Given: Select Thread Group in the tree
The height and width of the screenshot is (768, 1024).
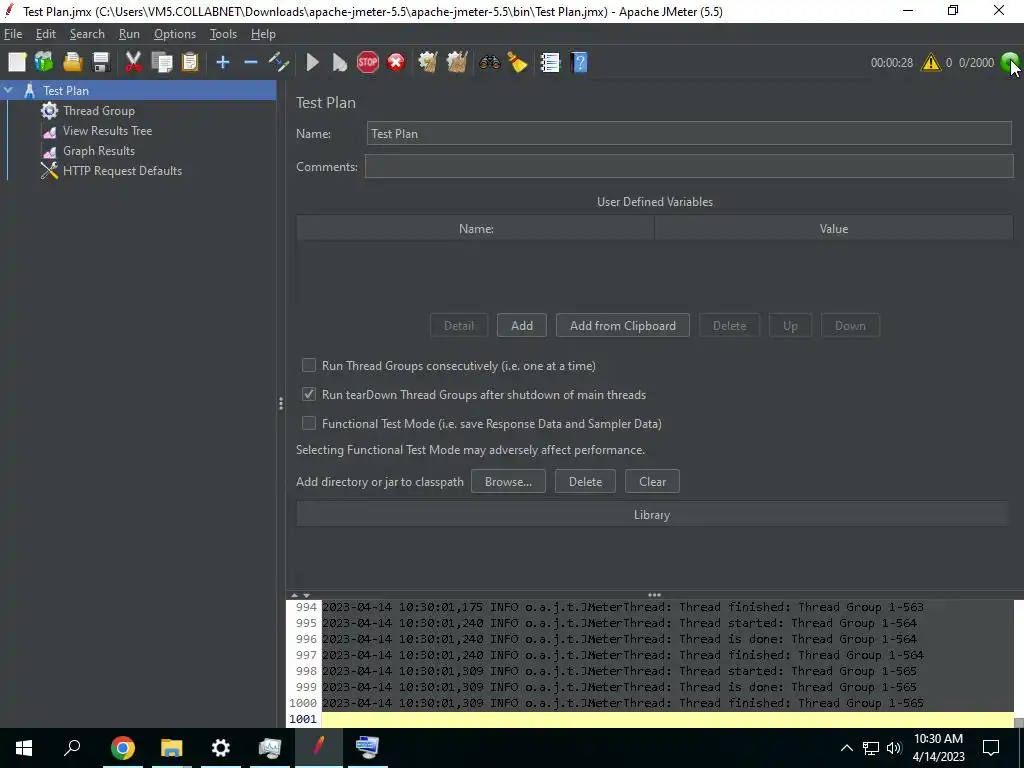Looking at the screenshot, I should pos(99,111).
